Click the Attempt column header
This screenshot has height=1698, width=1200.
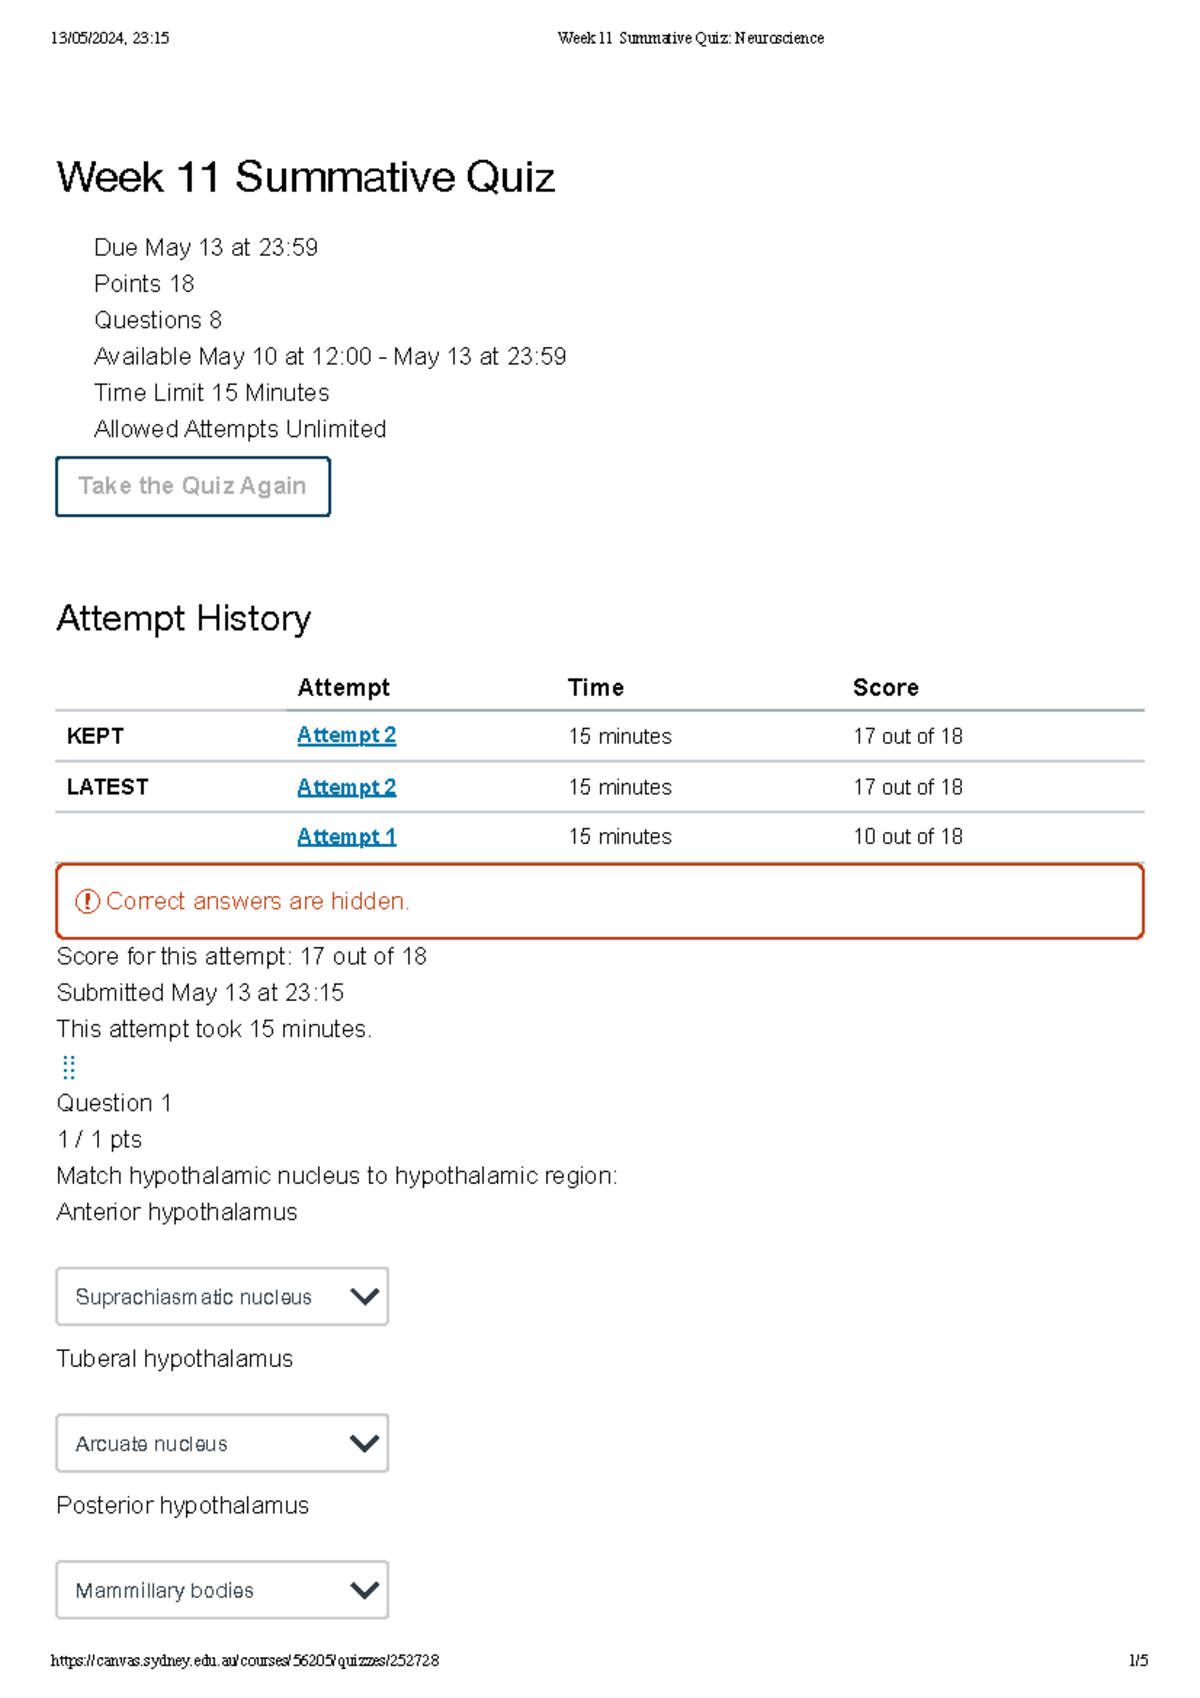pyautogui.click(x=343, y=688)
